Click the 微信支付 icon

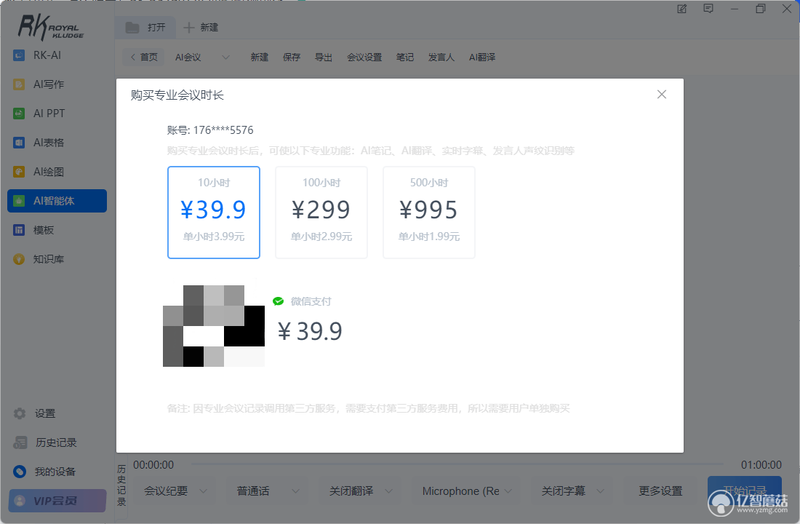click(278, 302)
